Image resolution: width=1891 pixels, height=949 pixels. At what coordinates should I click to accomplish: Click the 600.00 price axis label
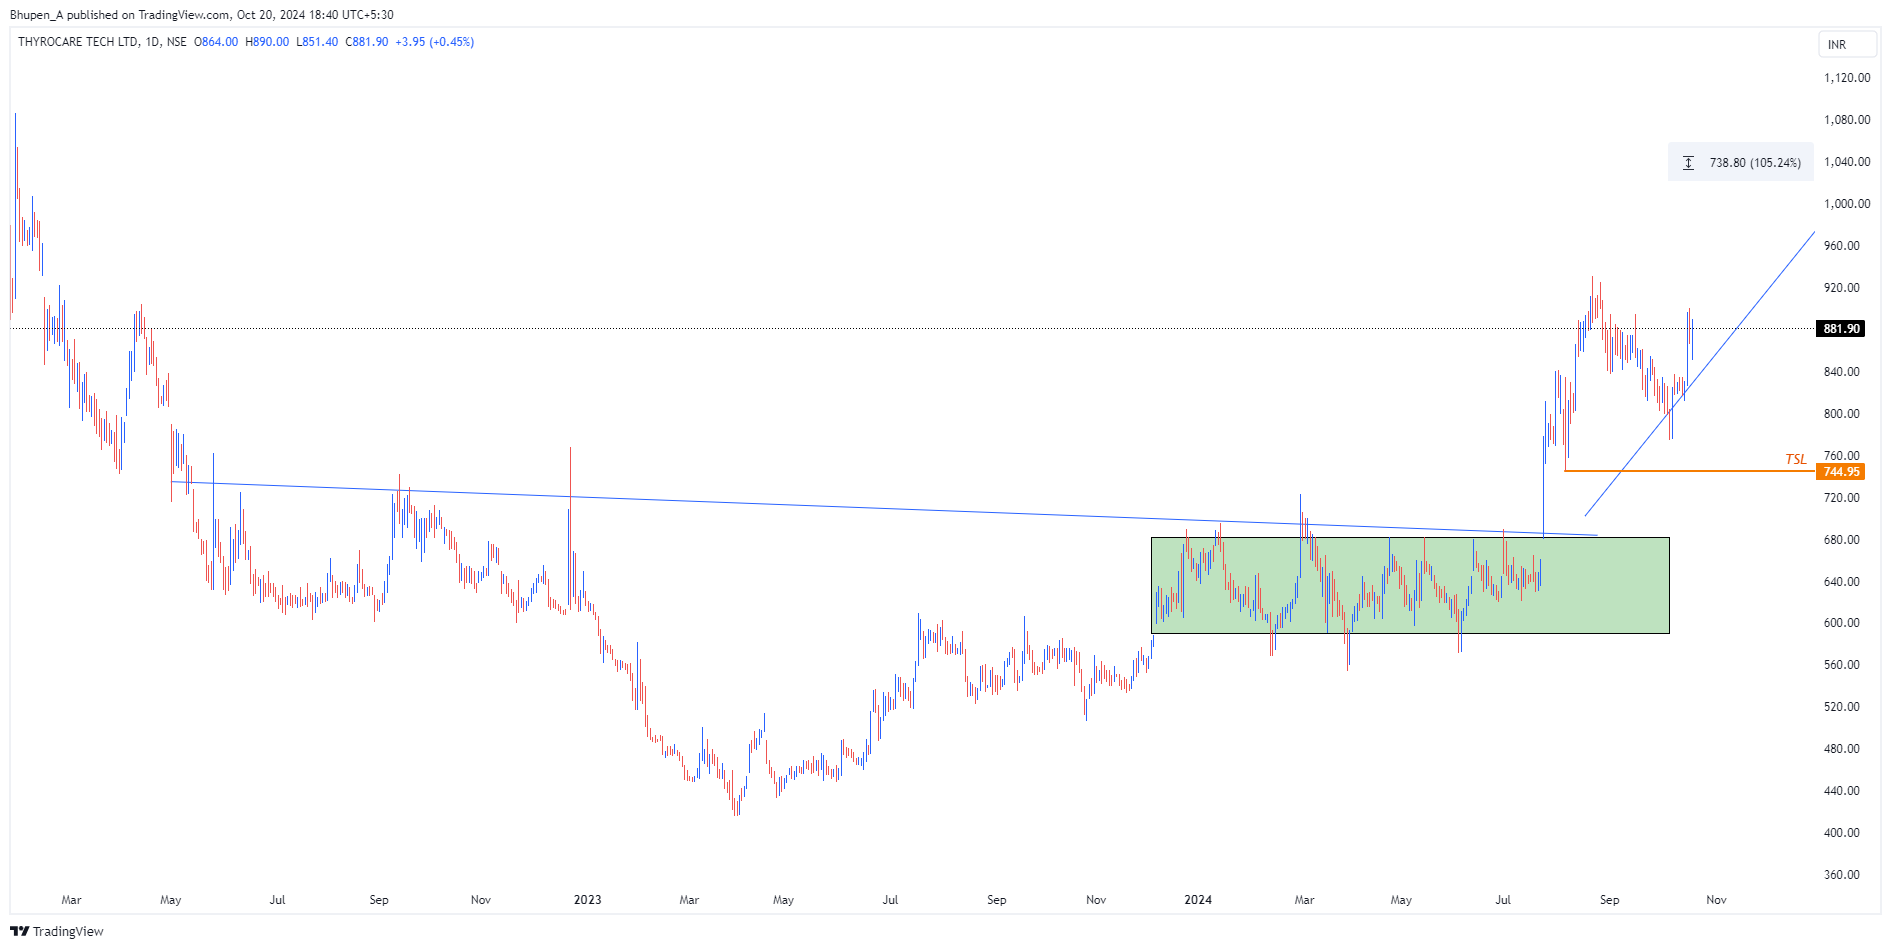(1842, 623)
